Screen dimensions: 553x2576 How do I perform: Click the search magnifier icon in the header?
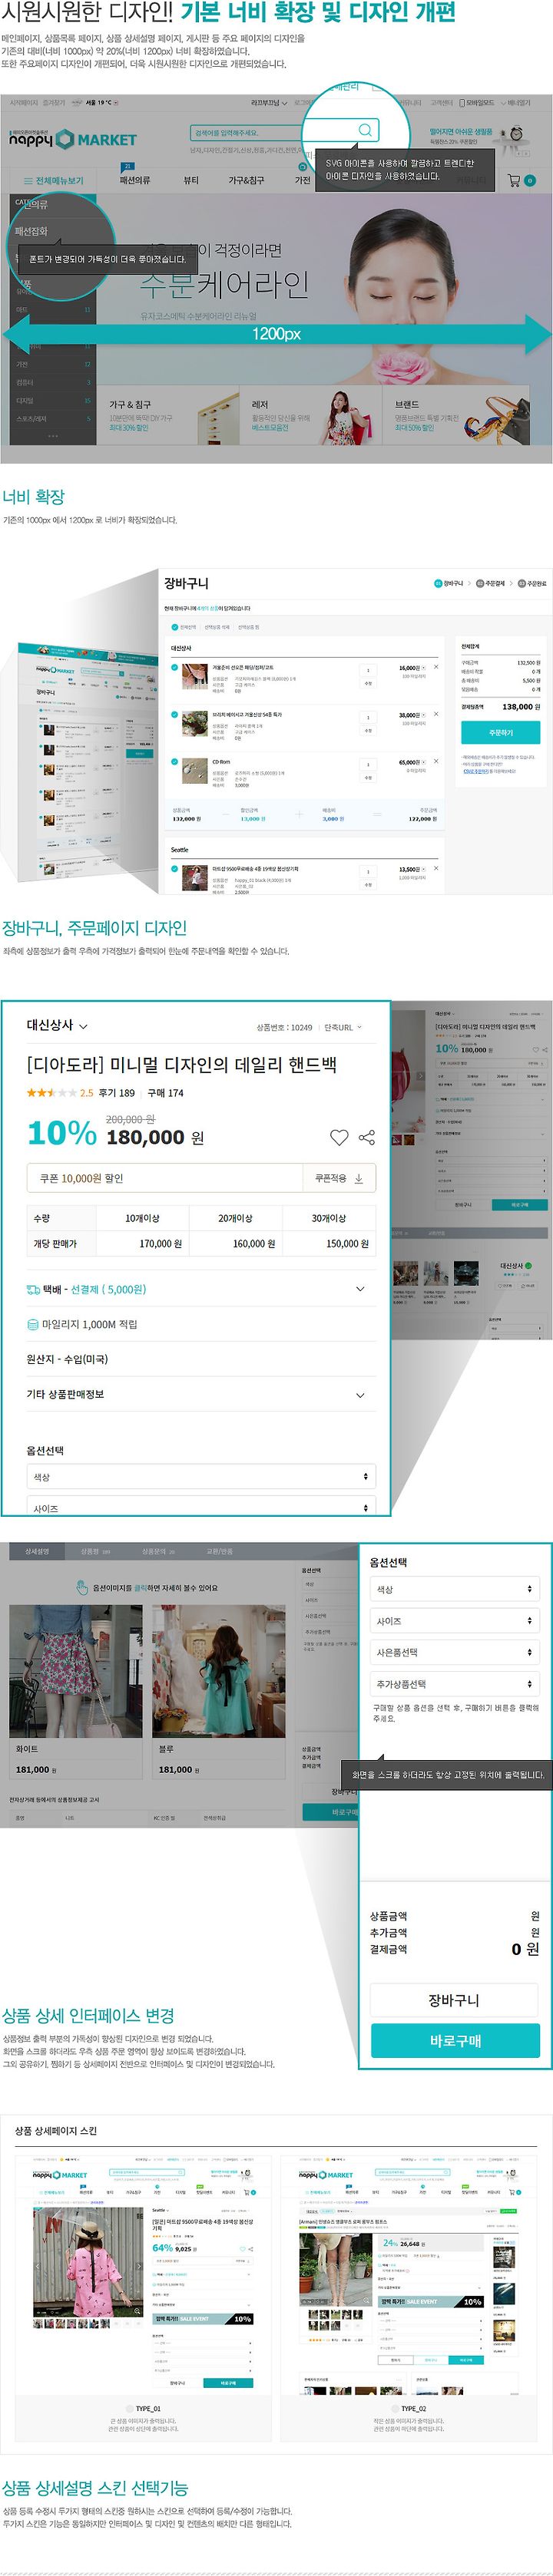pyautogui.click(x=365, y=130)
